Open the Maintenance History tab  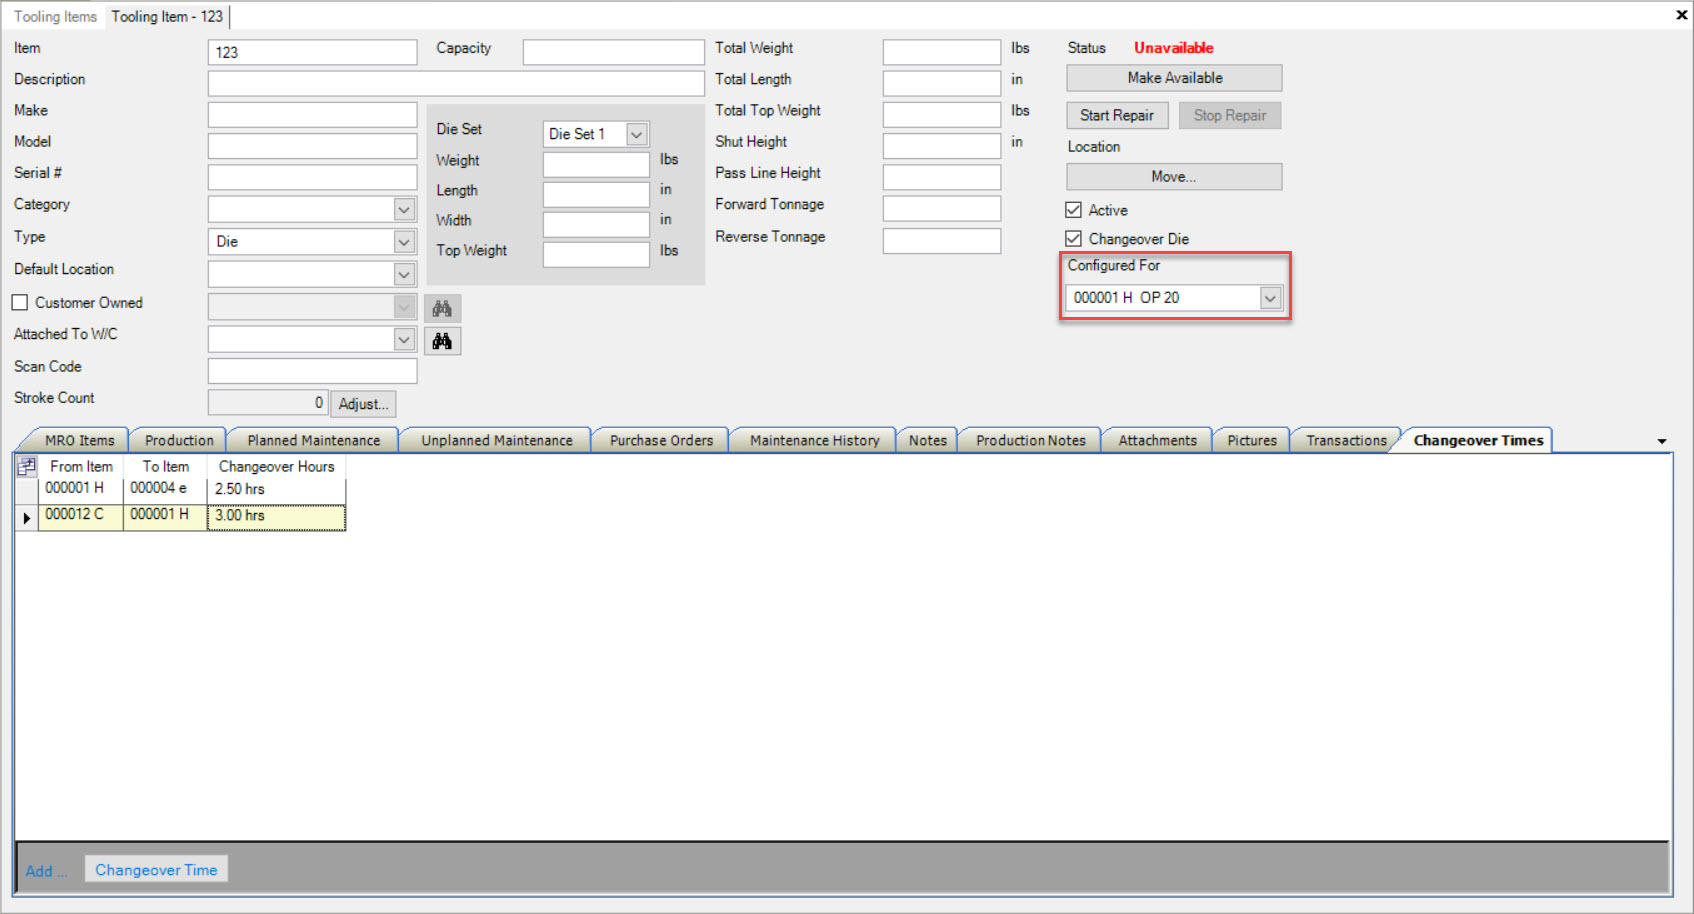pyautogui.click(x=814, y=440)
